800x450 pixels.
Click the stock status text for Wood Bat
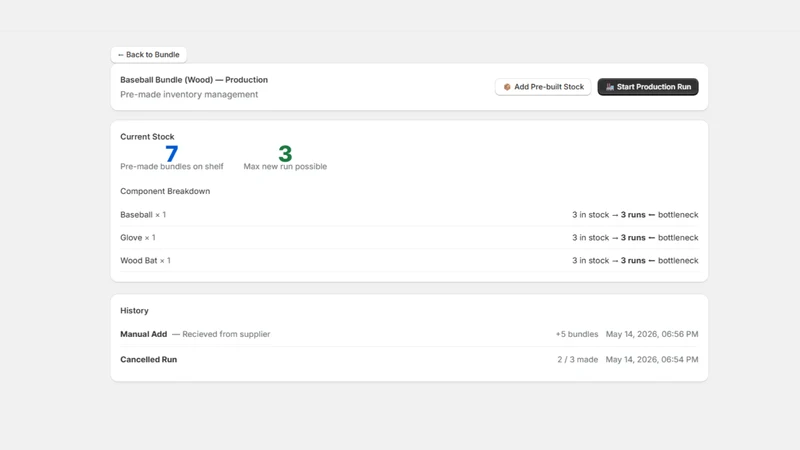[635, 261]
